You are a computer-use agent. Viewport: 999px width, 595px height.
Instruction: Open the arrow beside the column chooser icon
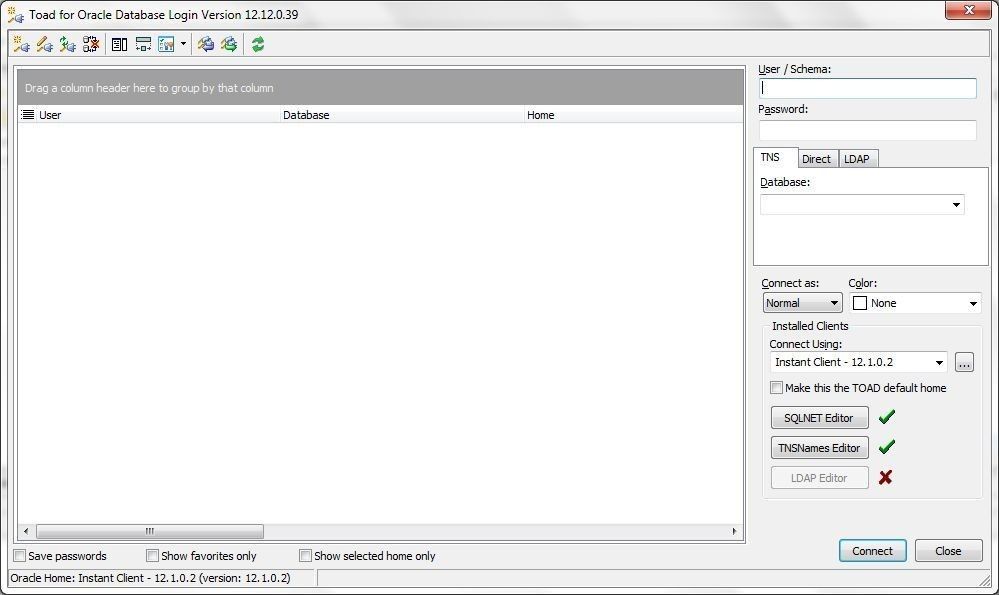(183, 44)
